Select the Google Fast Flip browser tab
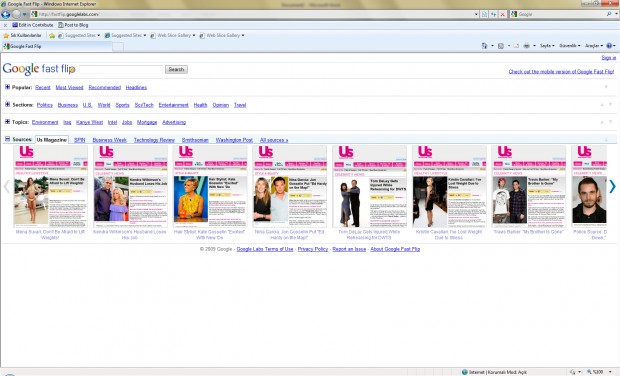This screenshot has width=620, height=376. click(57, 47)
